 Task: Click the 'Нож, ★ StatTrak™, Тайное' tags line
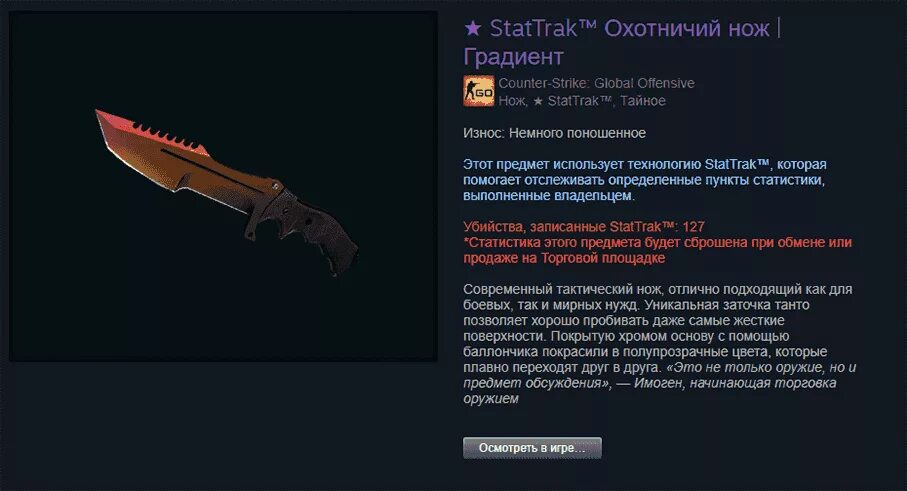(x=582, y=101)
